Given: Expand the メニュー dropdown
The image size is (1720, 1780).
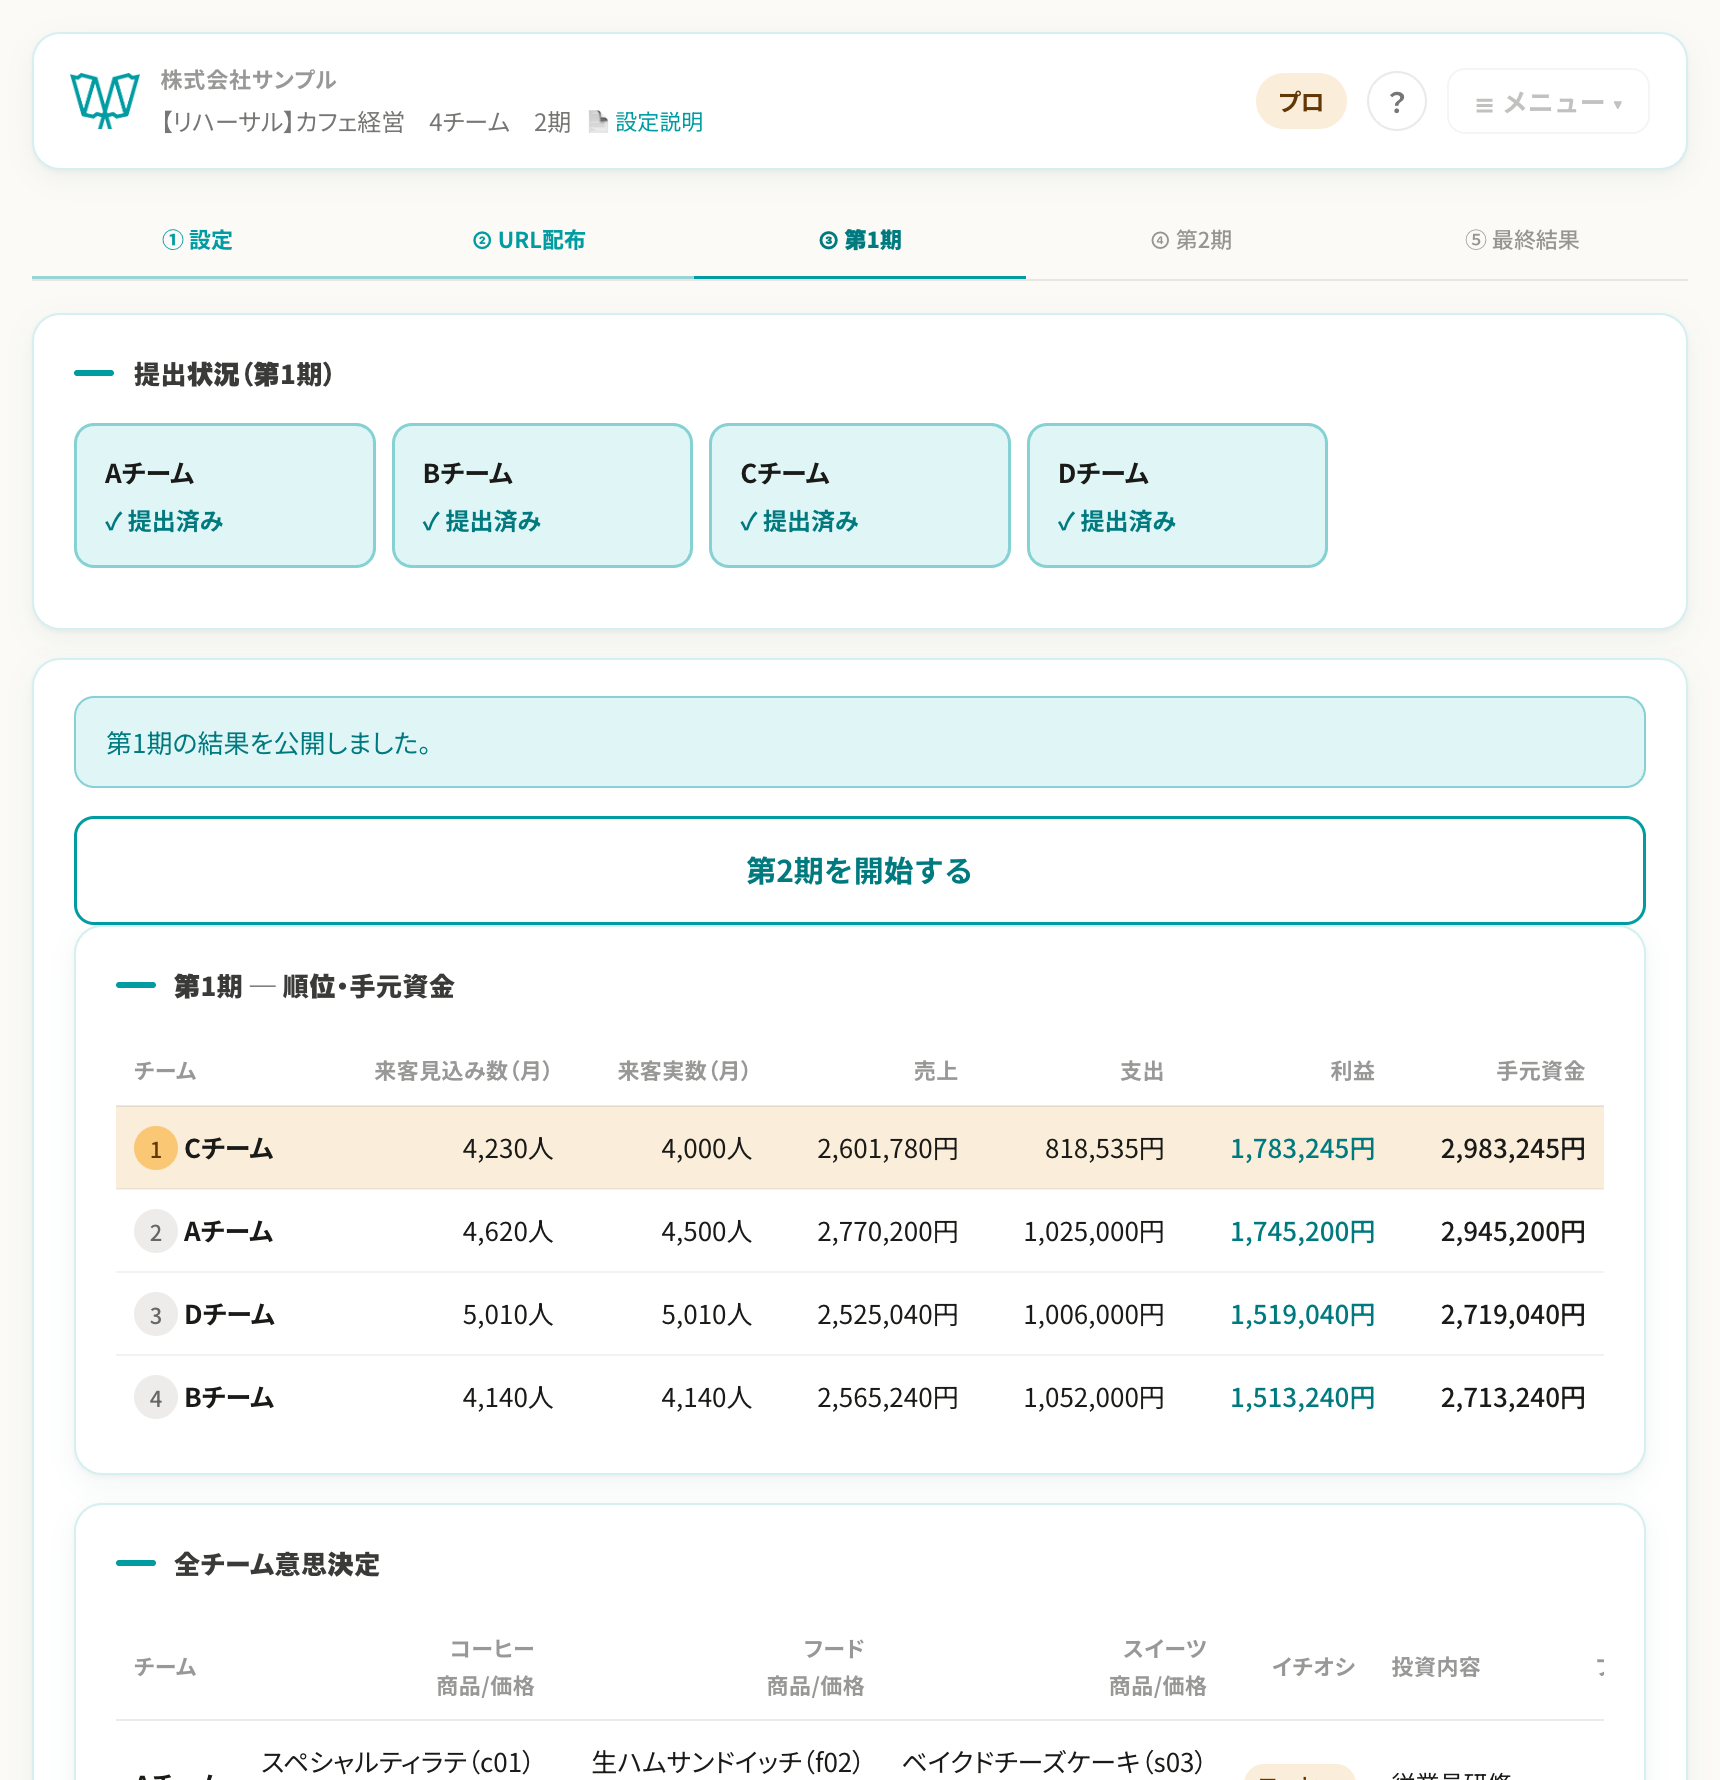Looking at the screenshot, I should point(1547,101).
